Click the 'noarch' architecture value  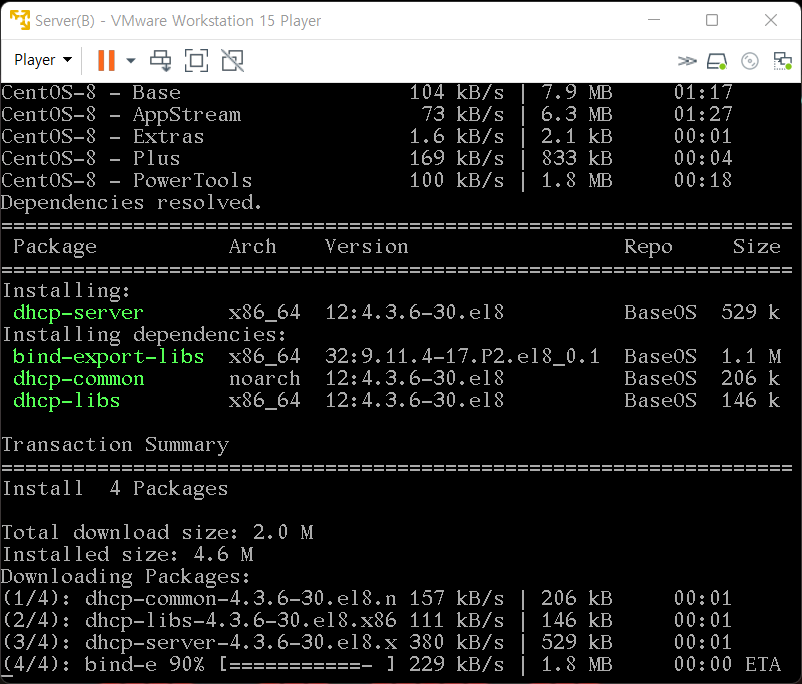(x=264, y=379)
